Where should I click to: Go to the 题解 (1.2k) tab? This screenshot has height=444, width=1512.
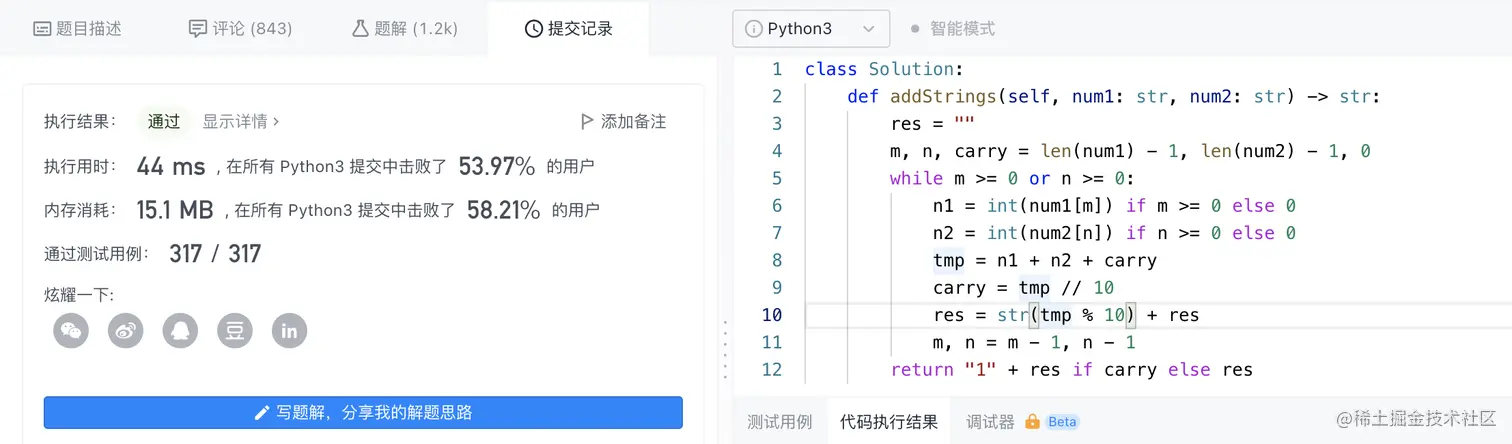[404, 29]
